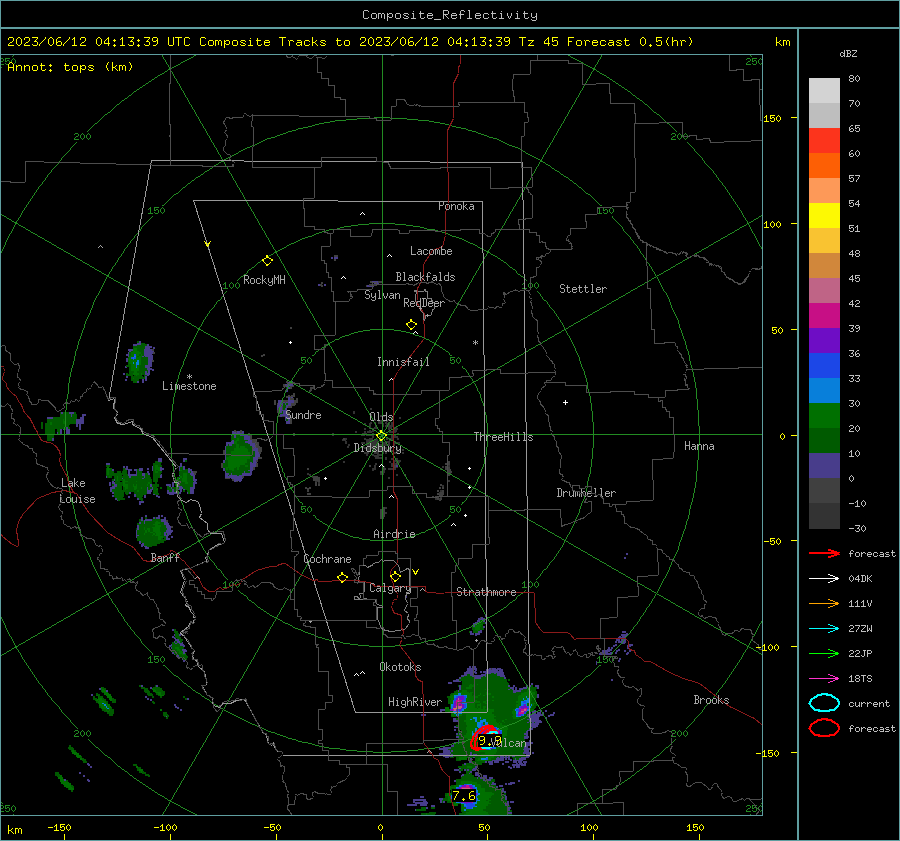Click the yellow swatch between 54 and 51 dBZ
This screenshot has height=841, width=900.
(824, 216)
